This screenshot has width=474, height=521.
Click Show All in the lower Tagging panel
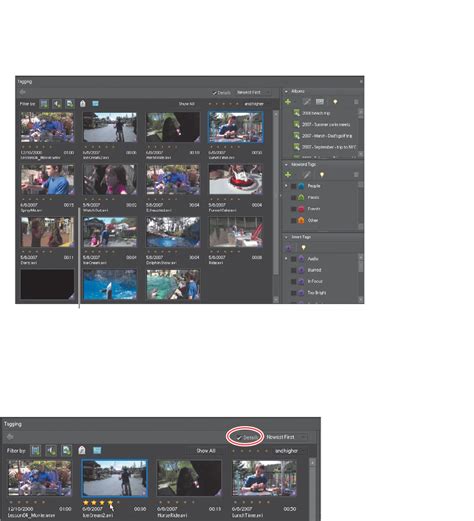click(206, 451)
